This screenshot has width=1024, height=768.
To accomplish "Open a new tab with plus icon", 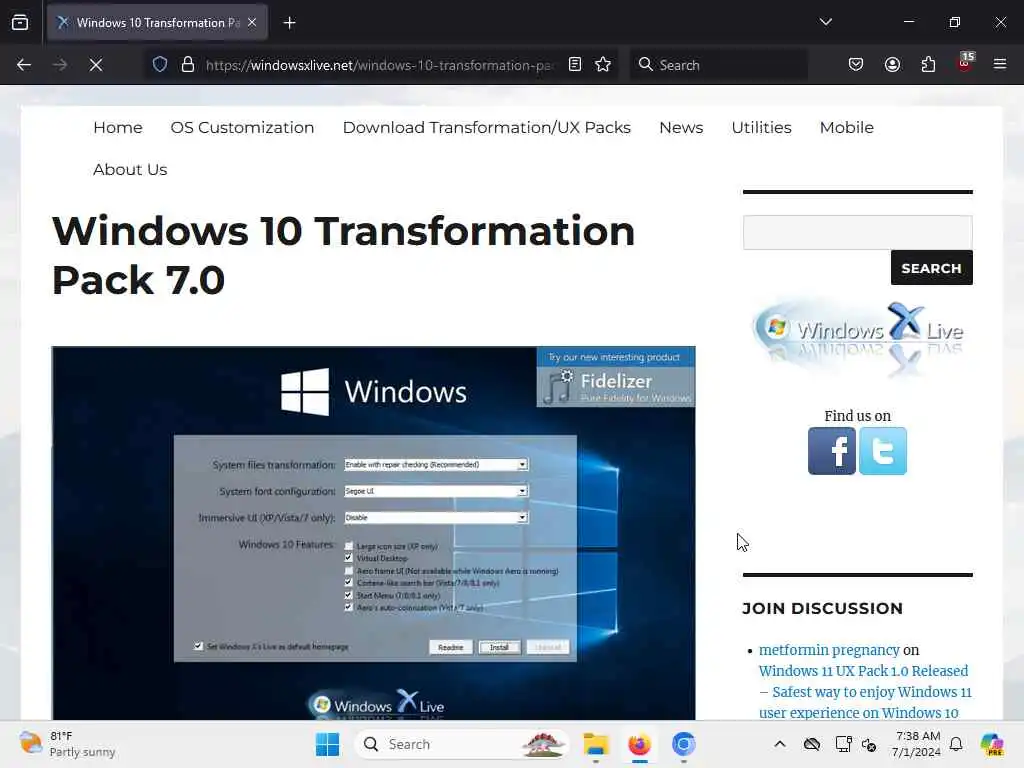I will 289,23.
